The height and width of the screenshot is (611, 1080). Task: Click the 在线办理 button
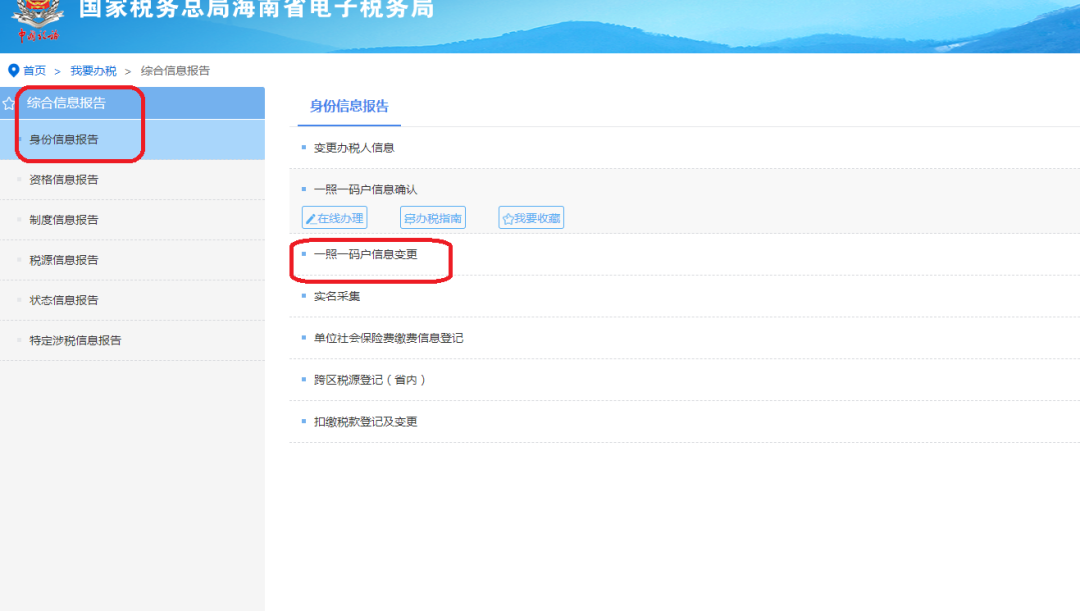[335, 218]
